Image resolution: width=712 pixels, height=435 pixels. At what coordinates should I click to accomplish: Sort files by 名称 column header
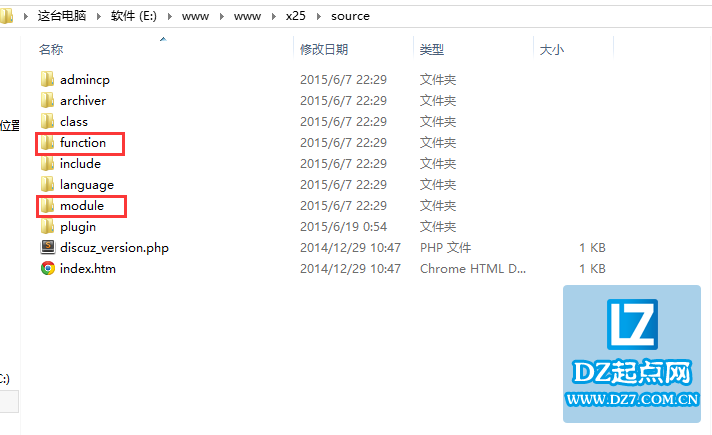click(x=51, y=49)
